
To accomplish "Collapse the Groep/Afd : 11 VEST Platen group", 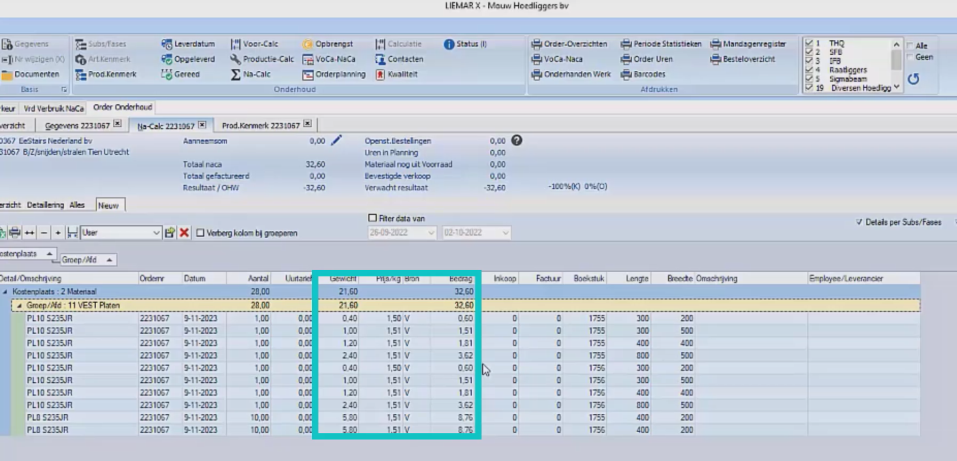I will (x=19, y=305).
